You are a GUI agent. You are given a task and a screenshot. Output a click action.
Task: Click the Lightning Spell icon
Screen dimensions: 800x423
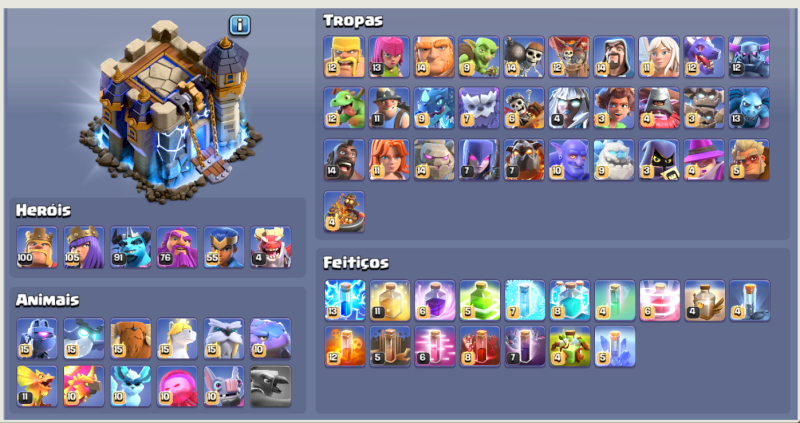pos(345,300)
